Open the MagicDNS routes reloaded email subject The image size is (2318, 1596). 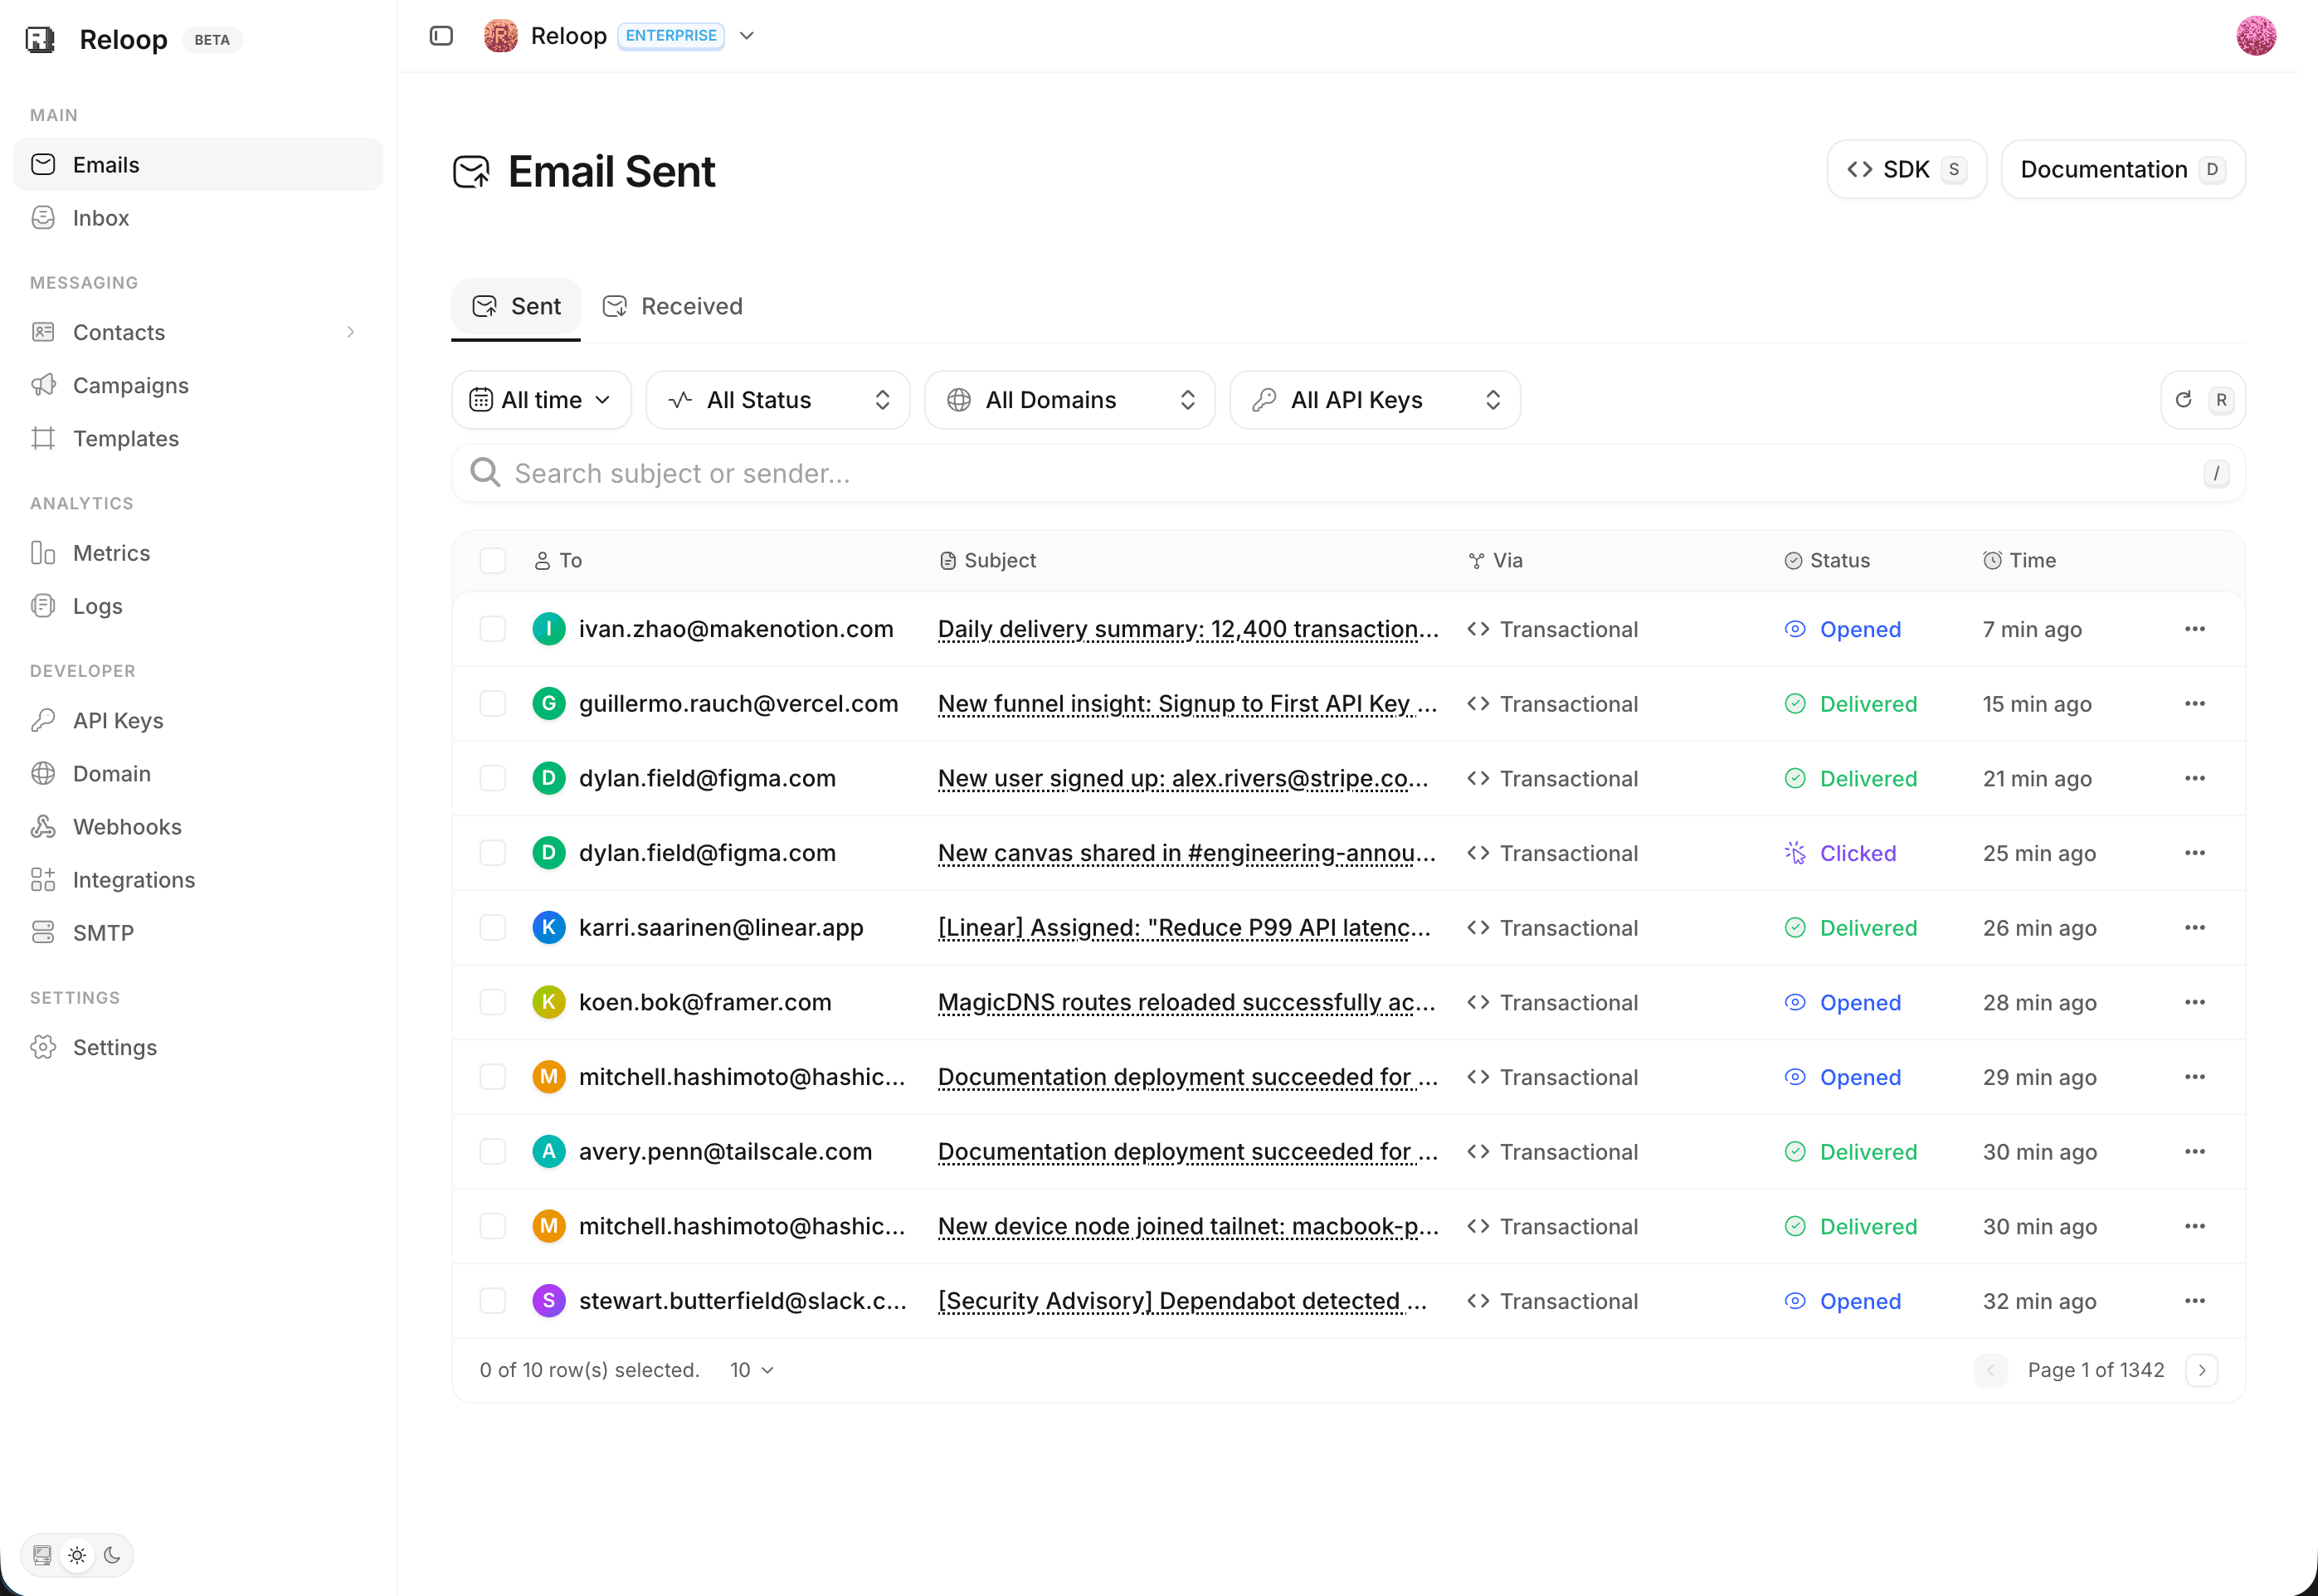(1187, 1002)
